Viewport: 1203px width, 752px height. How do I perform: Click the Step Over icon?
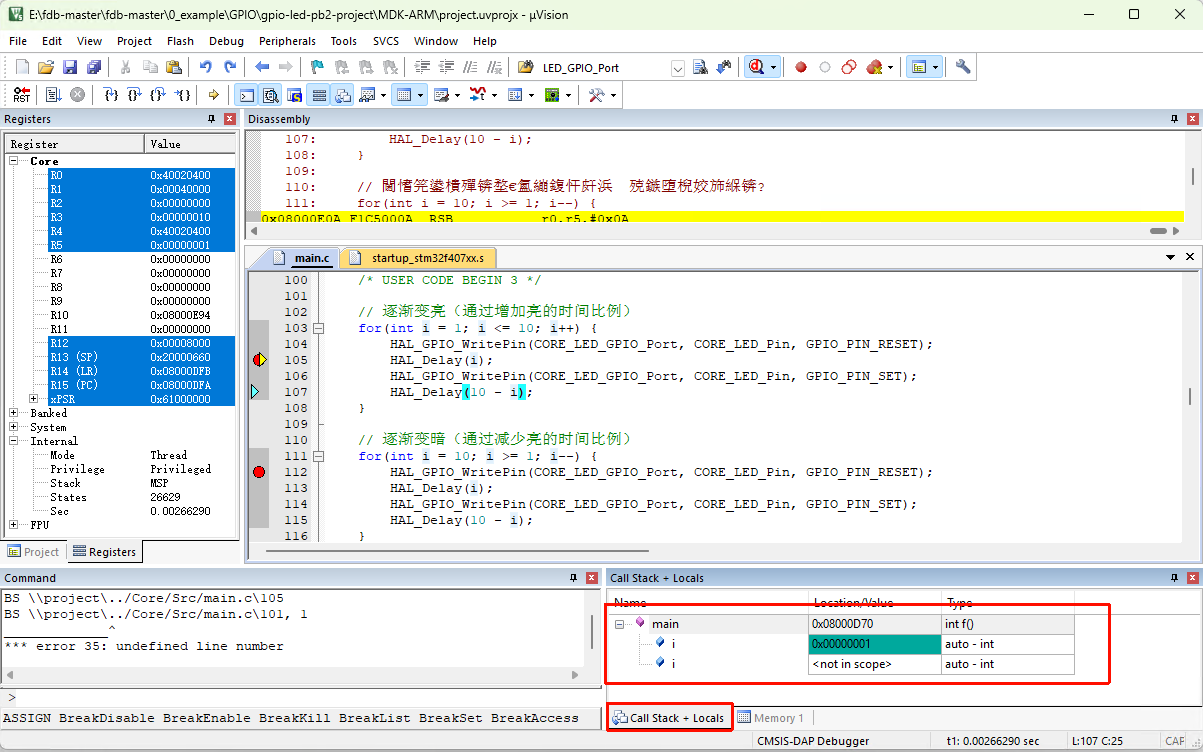point(134,95)
